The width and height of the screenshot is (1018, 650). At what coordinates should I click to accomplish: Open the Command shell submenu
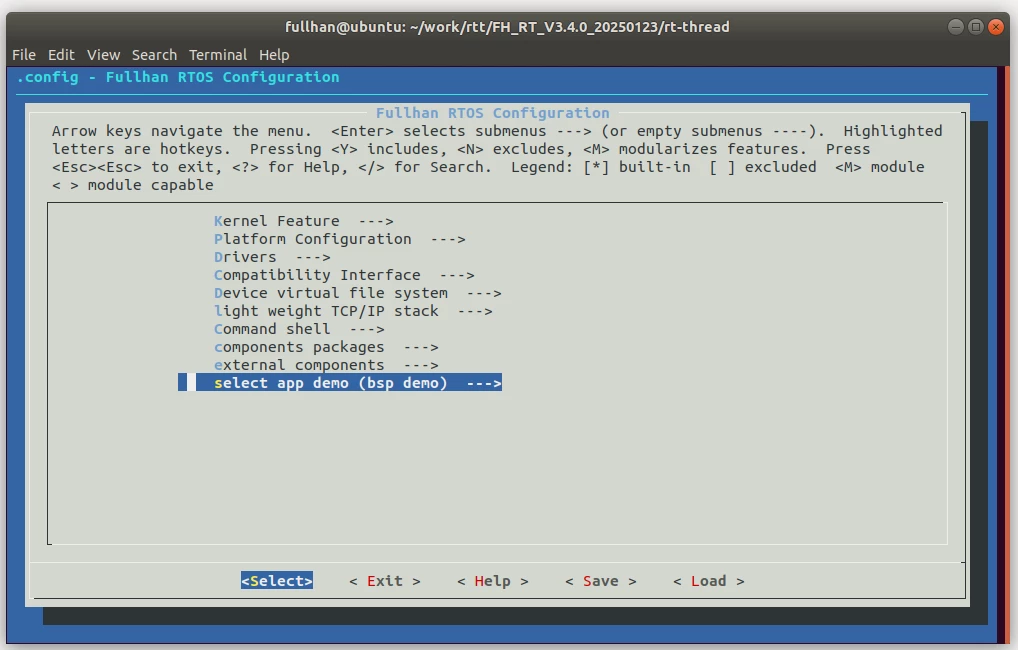tap(299, 329)
